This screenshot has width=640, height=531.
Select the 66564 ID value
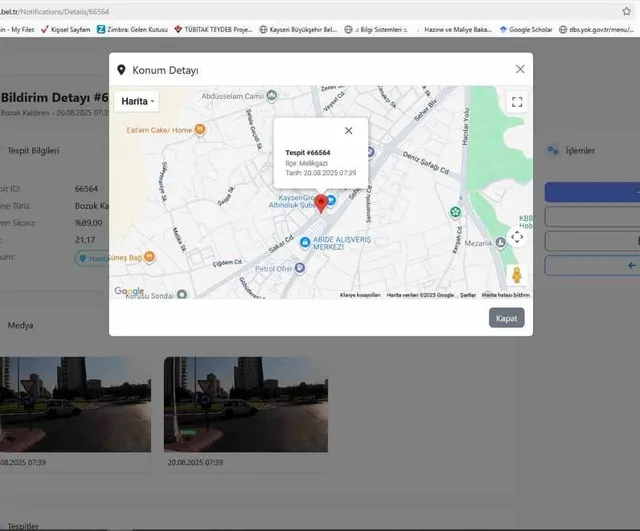(86, 189)
